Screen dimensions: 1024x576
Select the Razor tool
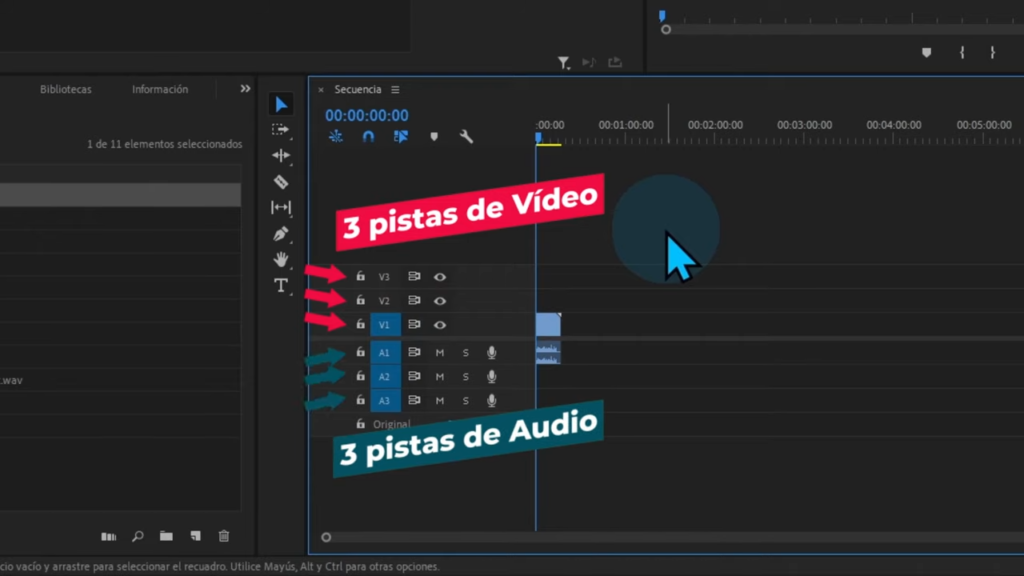[x=281, y=182]
